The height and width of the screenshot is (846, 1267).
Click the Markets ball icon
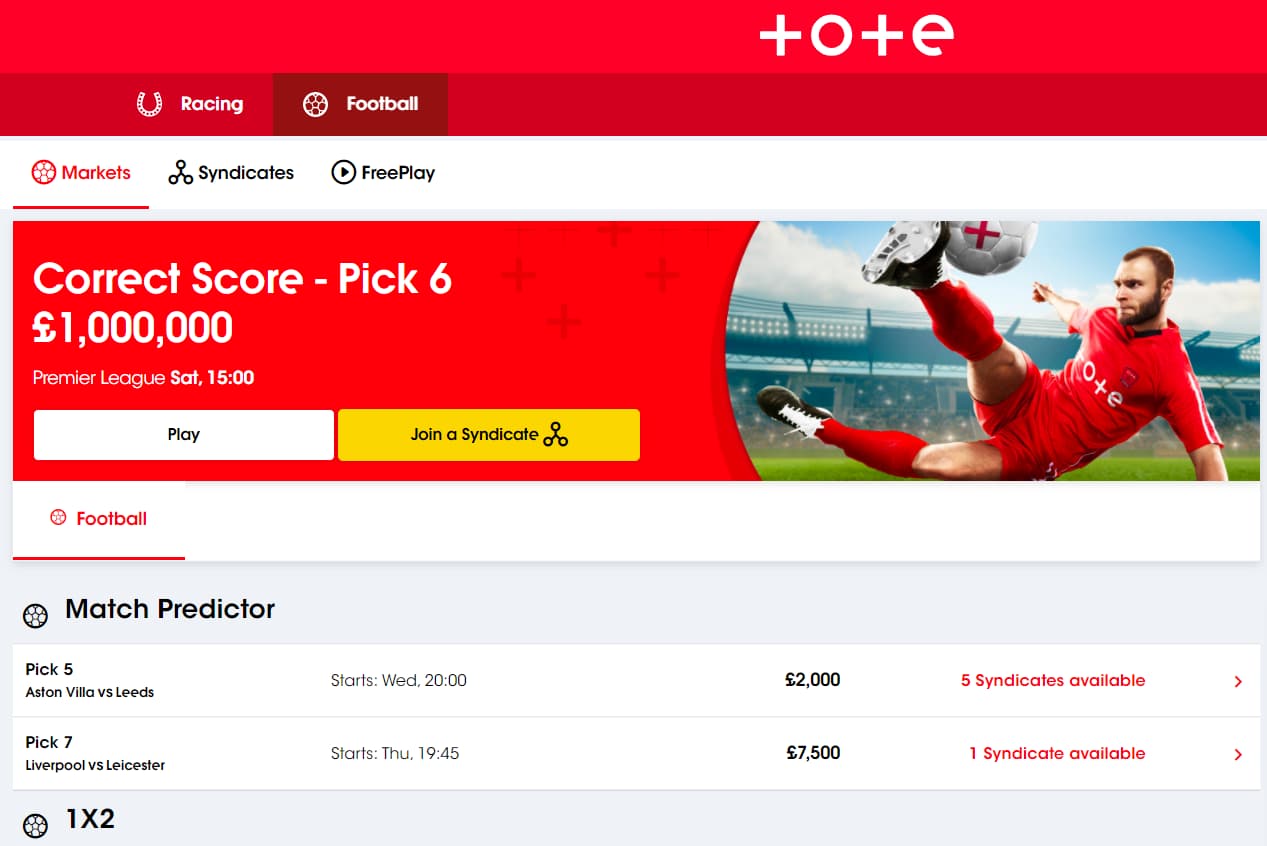click(x=43, y=172)
